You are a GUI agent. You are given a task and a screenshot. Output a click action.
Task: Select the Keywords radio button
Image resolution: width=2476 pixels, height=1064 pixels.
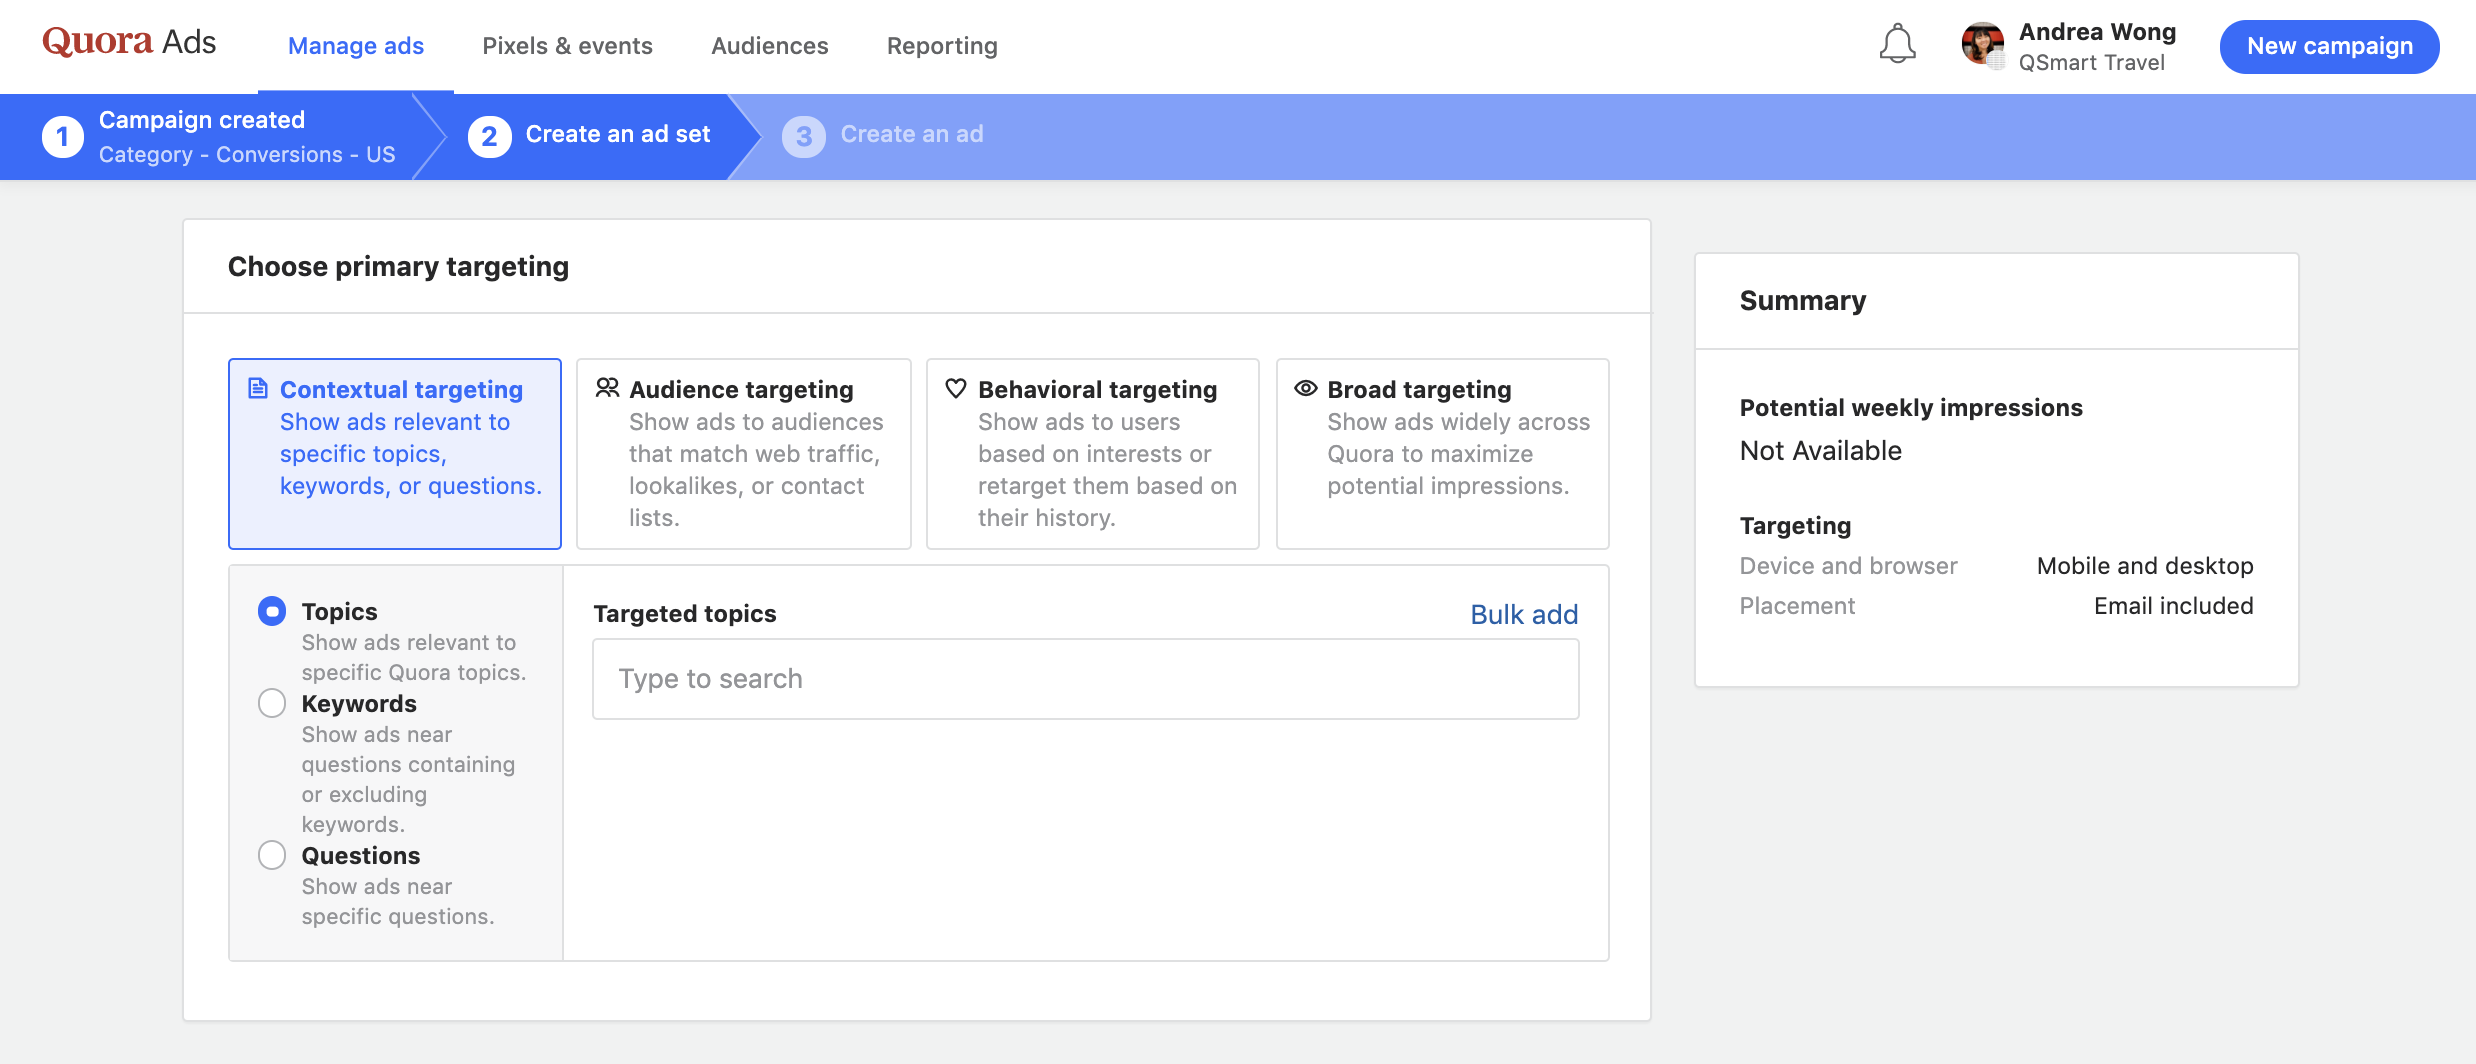coord(272,703)
